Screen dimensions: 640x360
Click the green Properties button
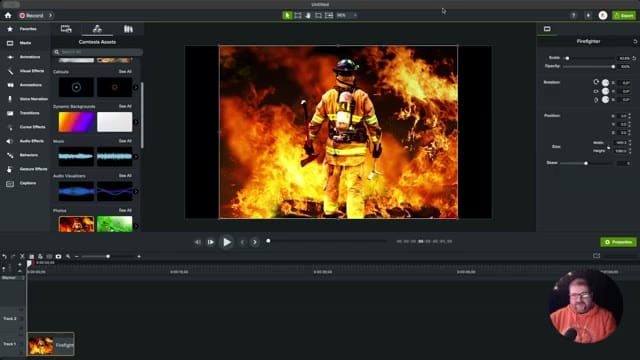[618, 242]
